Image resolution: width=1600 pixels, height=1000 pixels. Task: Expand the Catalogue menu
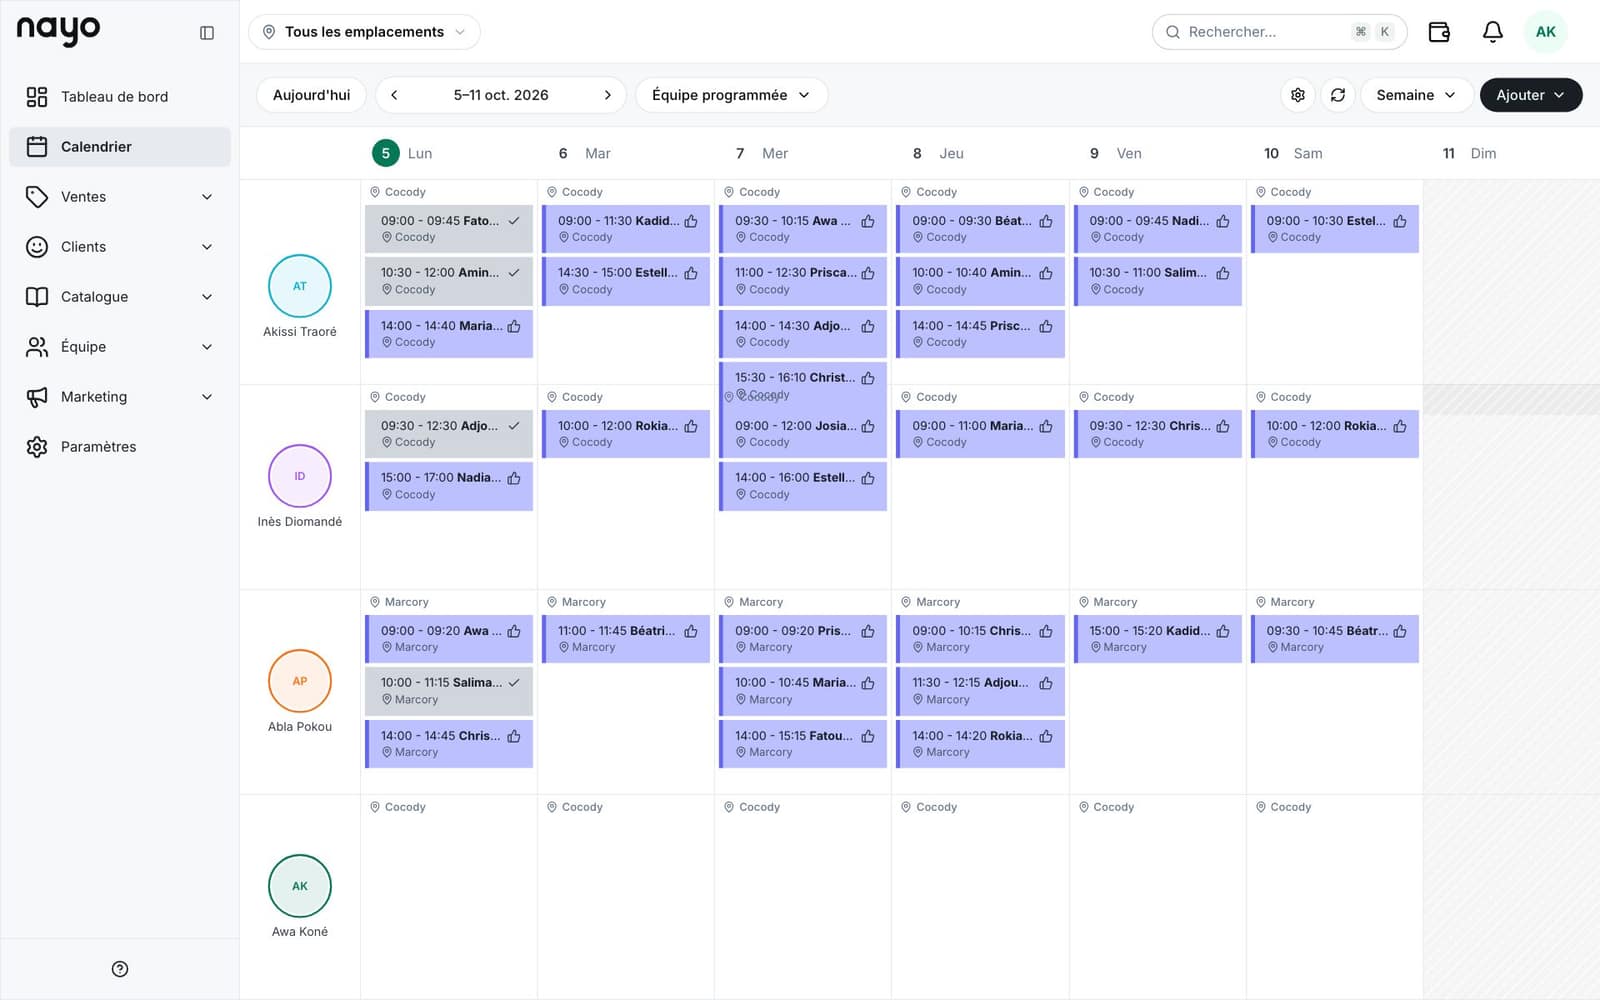point(120,297)
